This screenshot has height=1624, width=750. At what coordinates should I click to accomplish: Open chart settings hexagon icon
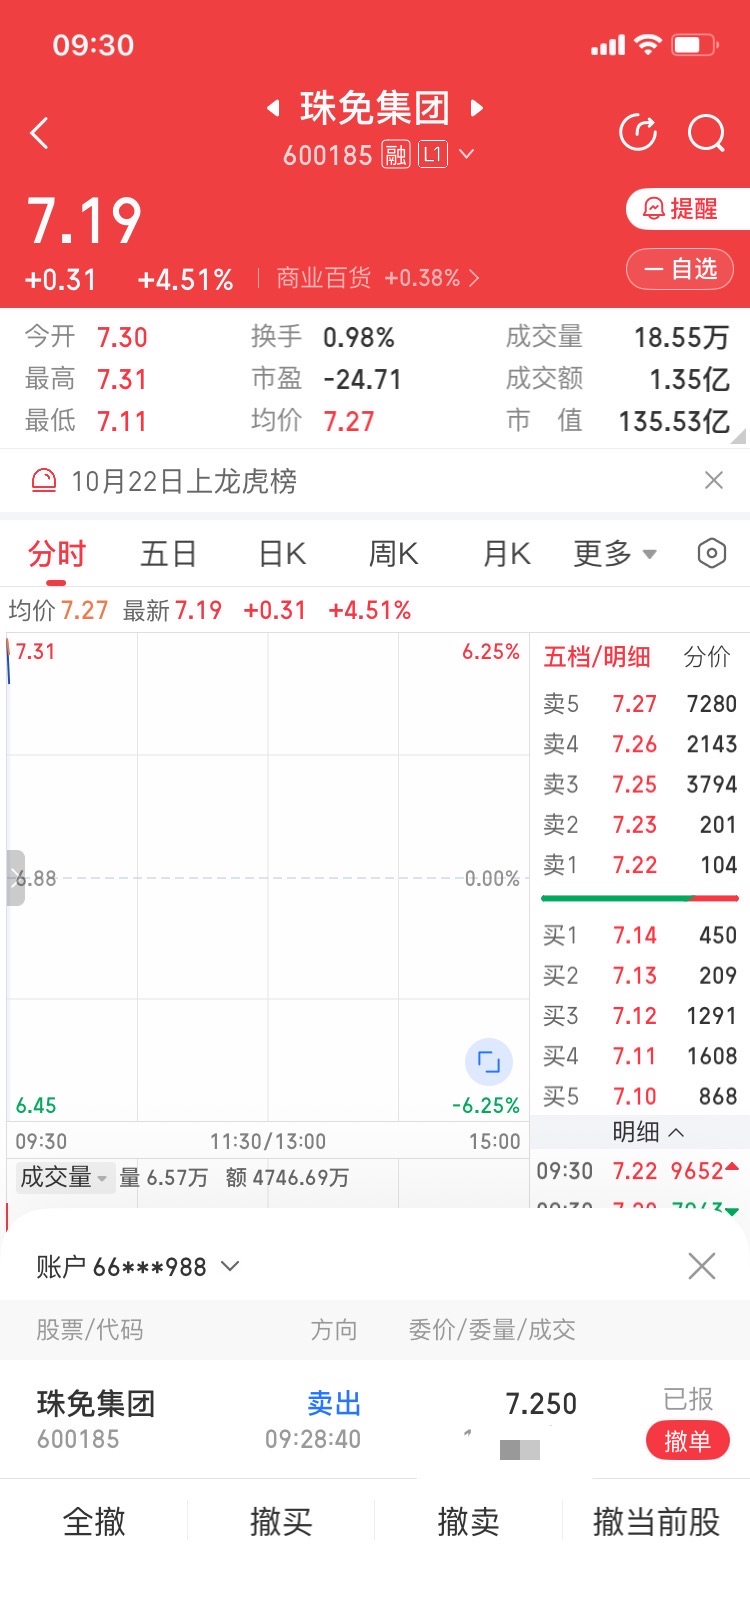(x=711, y=553)
